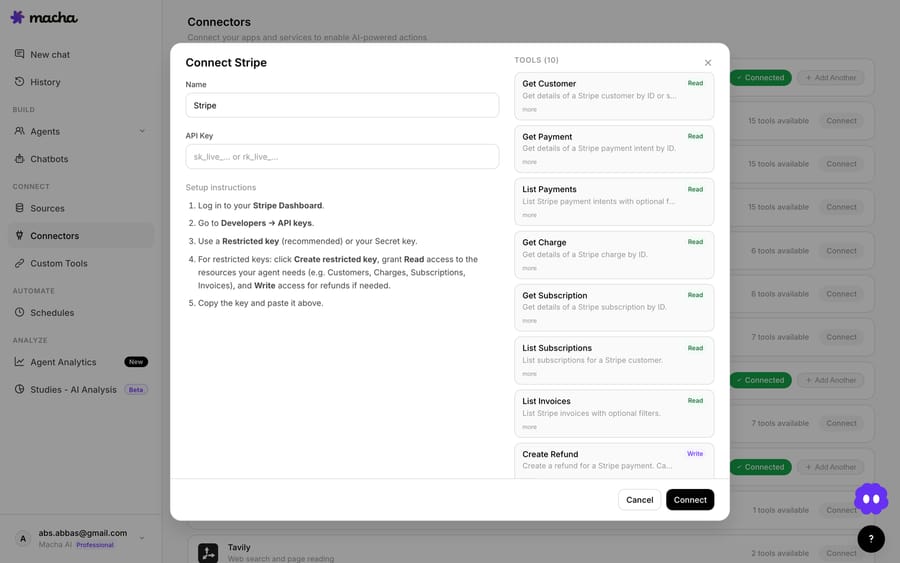Click the Schedules clock icon
The width and height of the screenshot is (900, 563).
pyautogui.click(x=20, y=312)
